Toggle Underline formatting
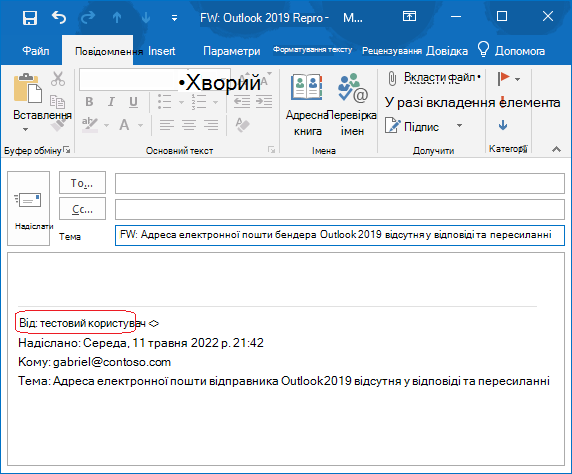This screenshot has width=572, height=474. tap(134, 102)
